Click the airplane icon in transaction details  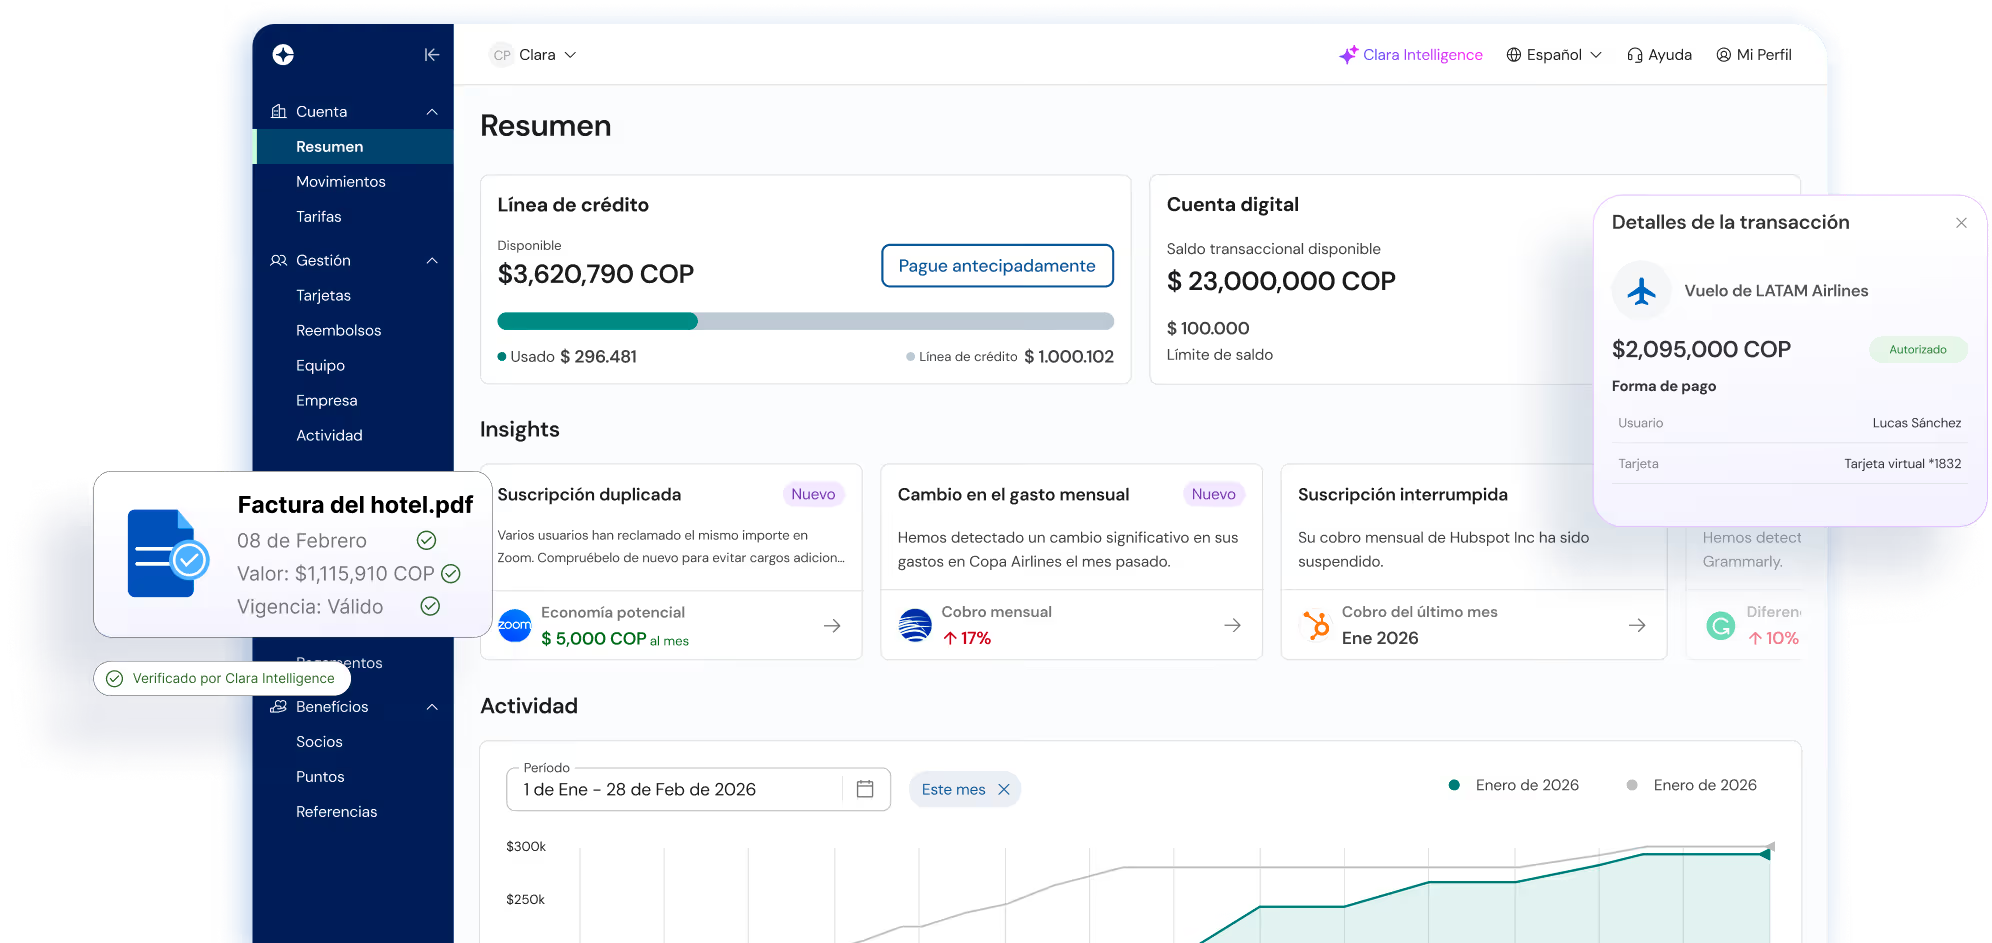[1641, 291]
